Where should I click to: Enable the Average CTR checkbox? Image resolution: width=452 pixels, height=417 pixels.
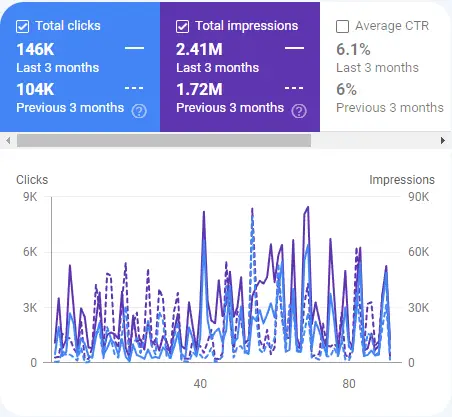[342, 26]
